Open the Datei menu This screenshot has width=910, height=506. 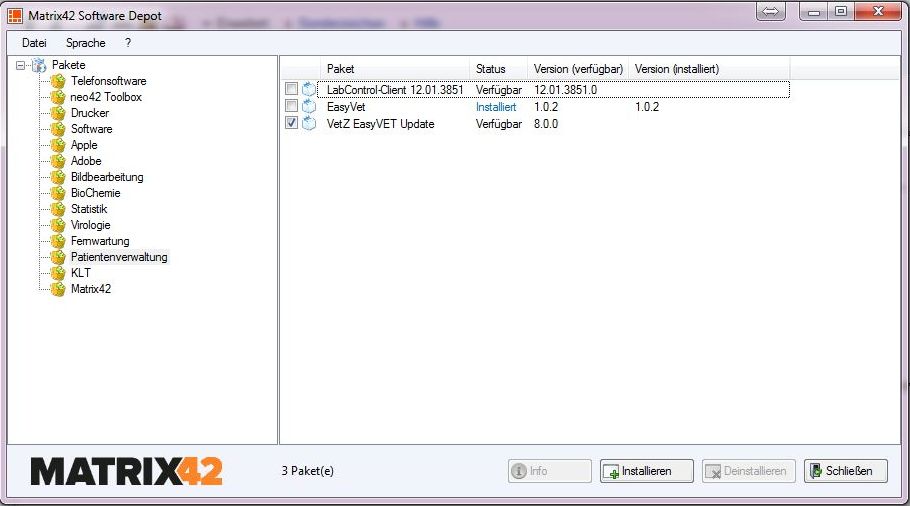[x=34, y=43]
